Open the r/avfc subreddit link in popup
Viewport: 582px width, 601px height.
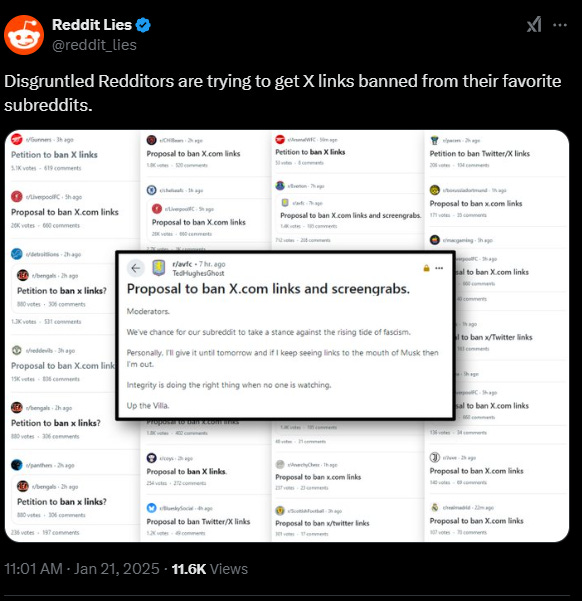(182, 264)
